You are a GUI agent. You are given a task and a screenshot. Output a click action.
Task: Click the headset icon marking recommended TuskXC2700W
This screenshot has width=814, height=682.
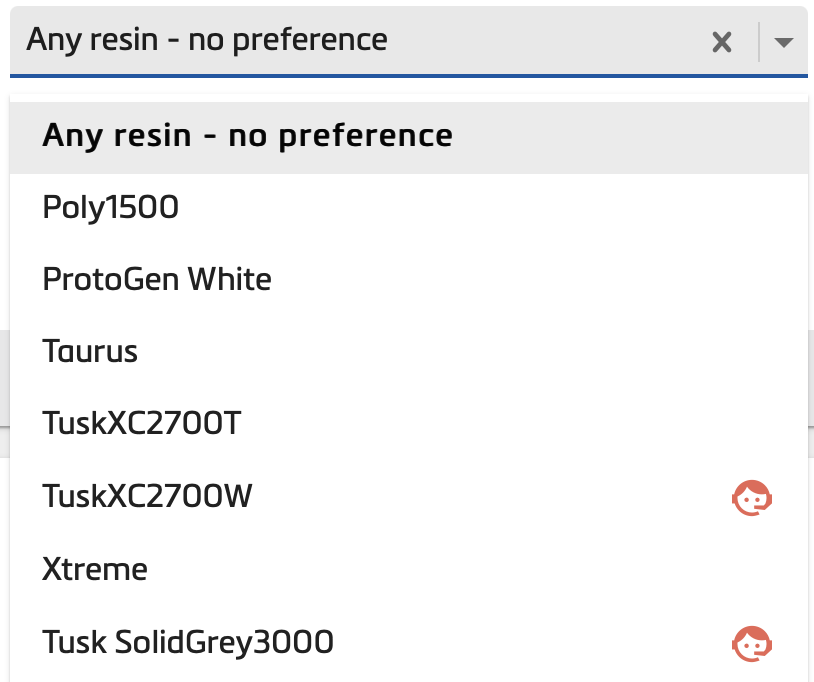click(751, 496)
